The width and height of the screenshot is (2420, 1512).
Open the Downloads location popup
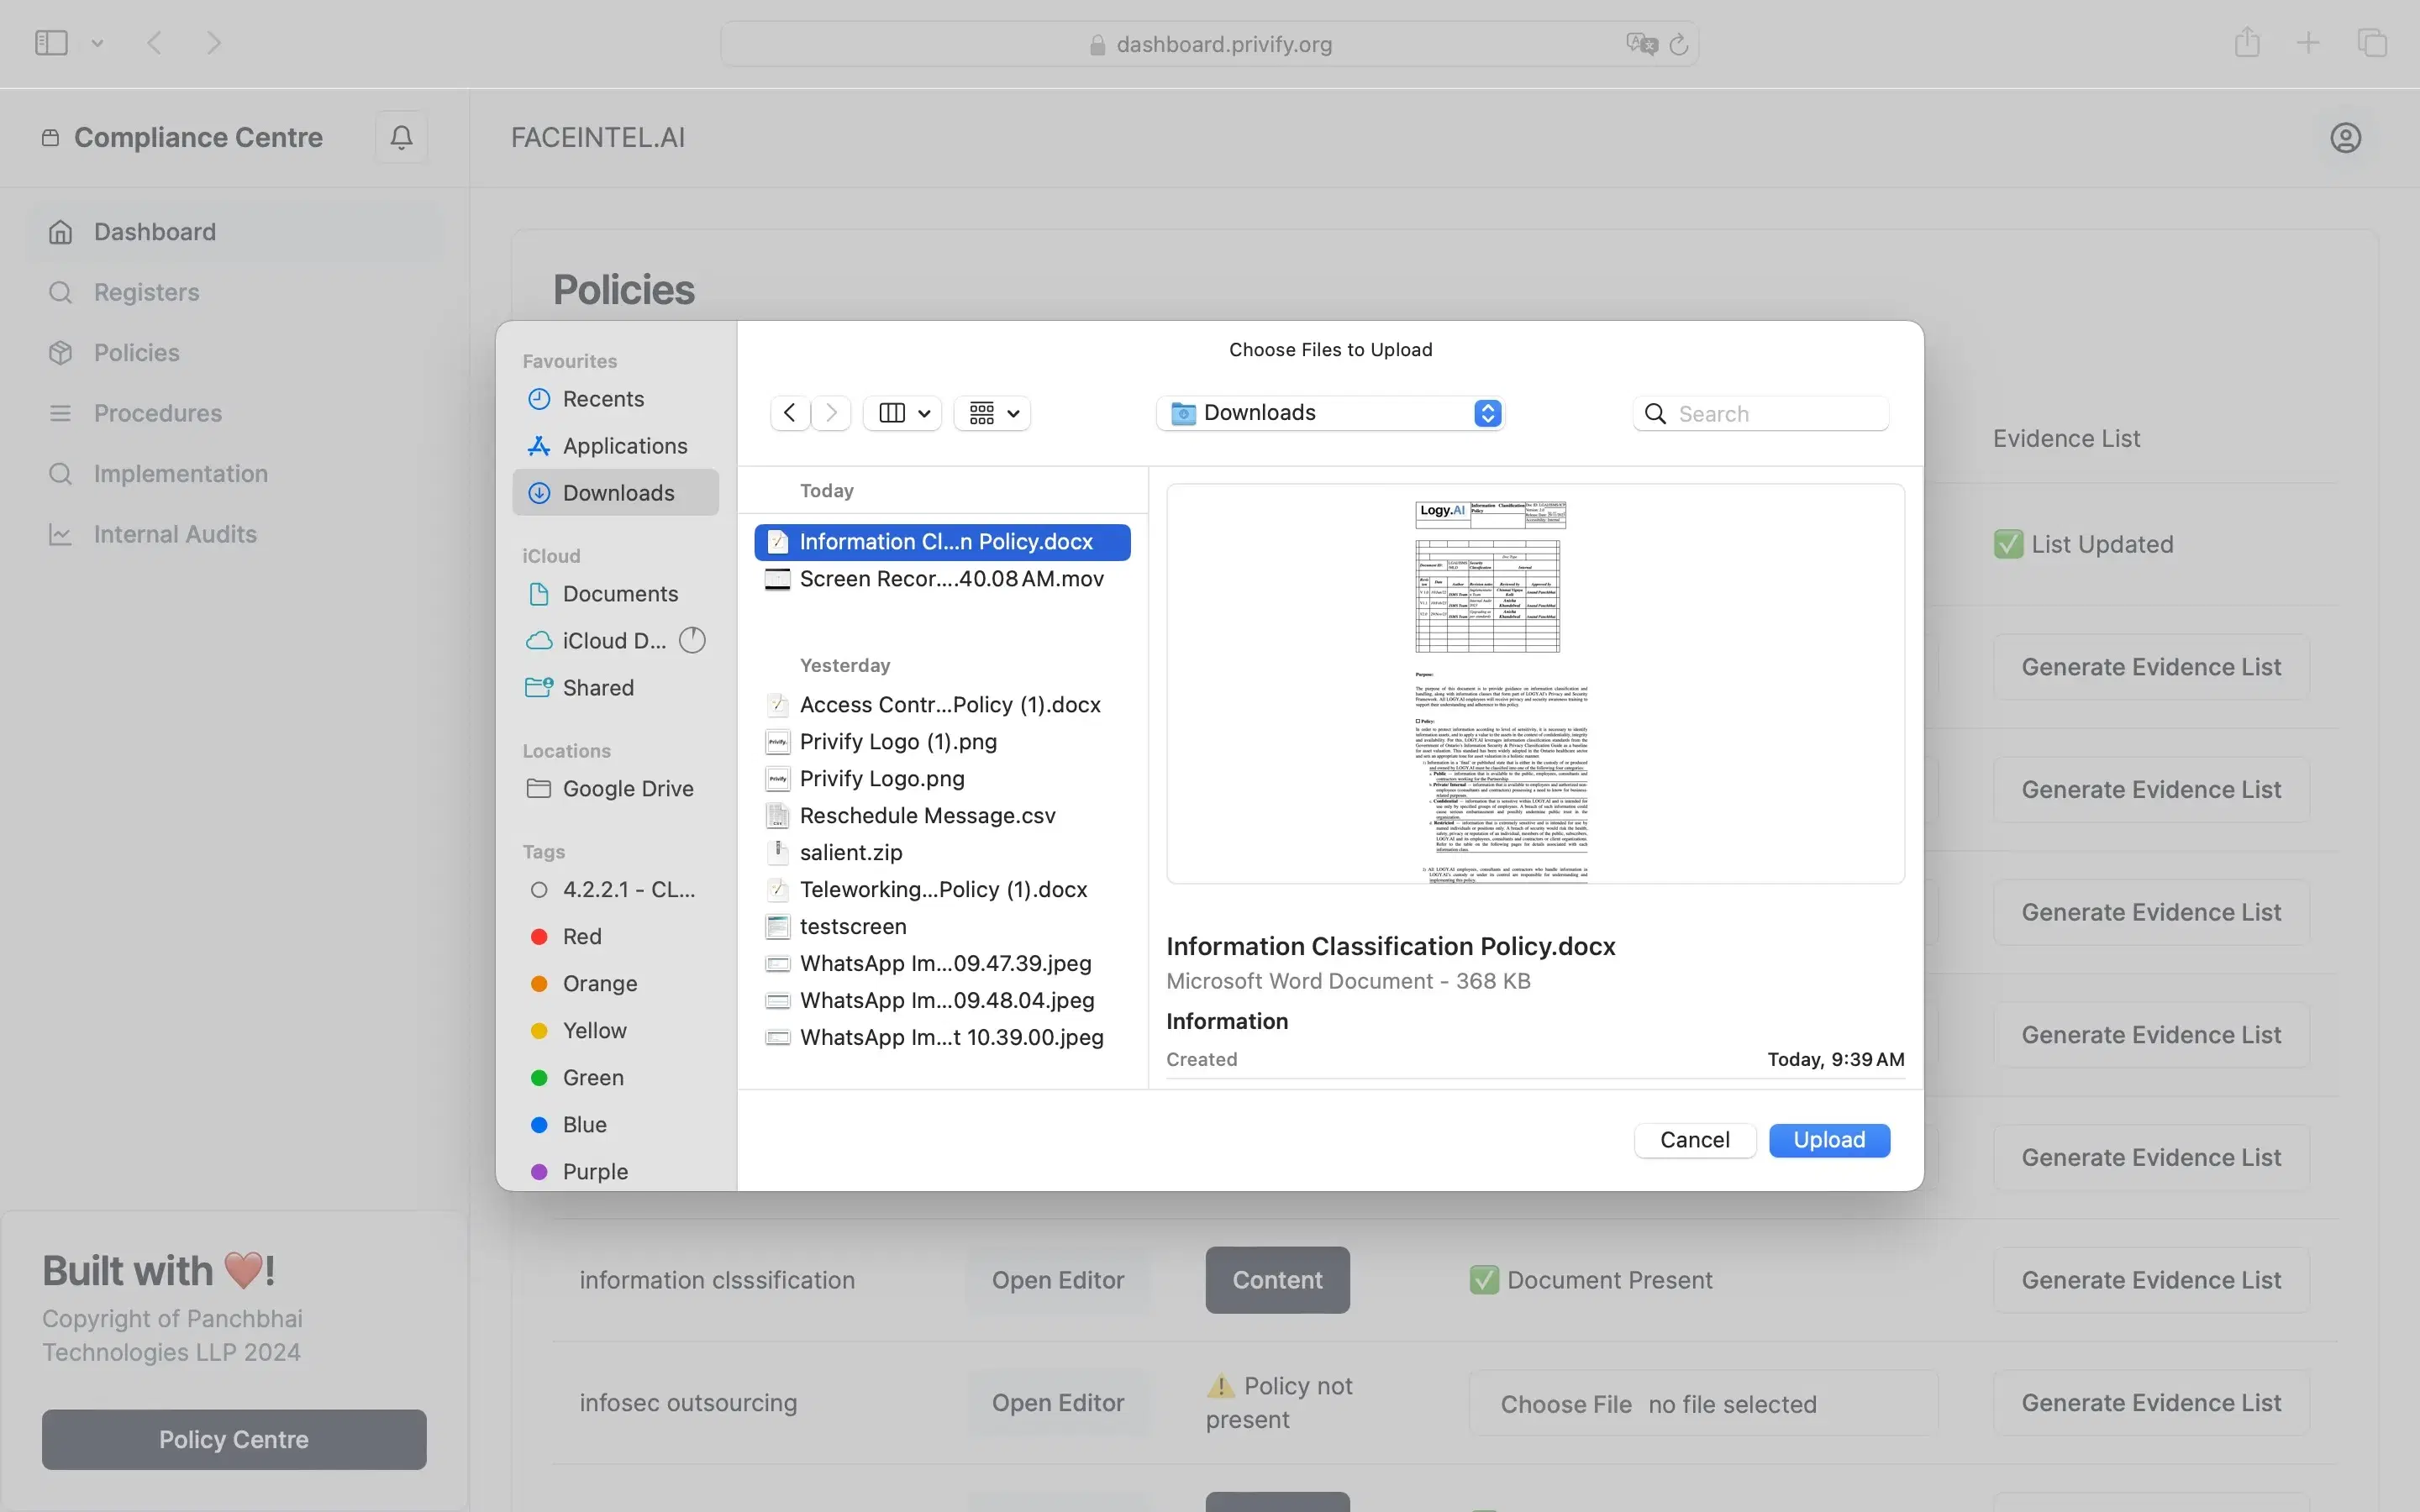(1331, 413)
